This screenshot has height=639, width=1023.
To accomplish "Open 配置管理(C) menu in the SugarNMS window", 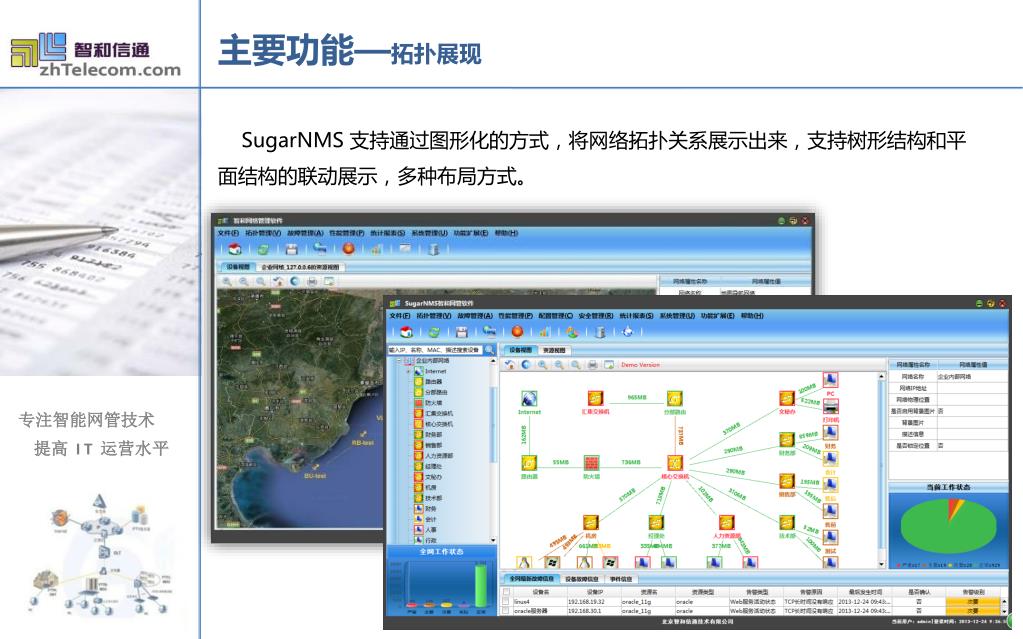I will coord(556,316).
